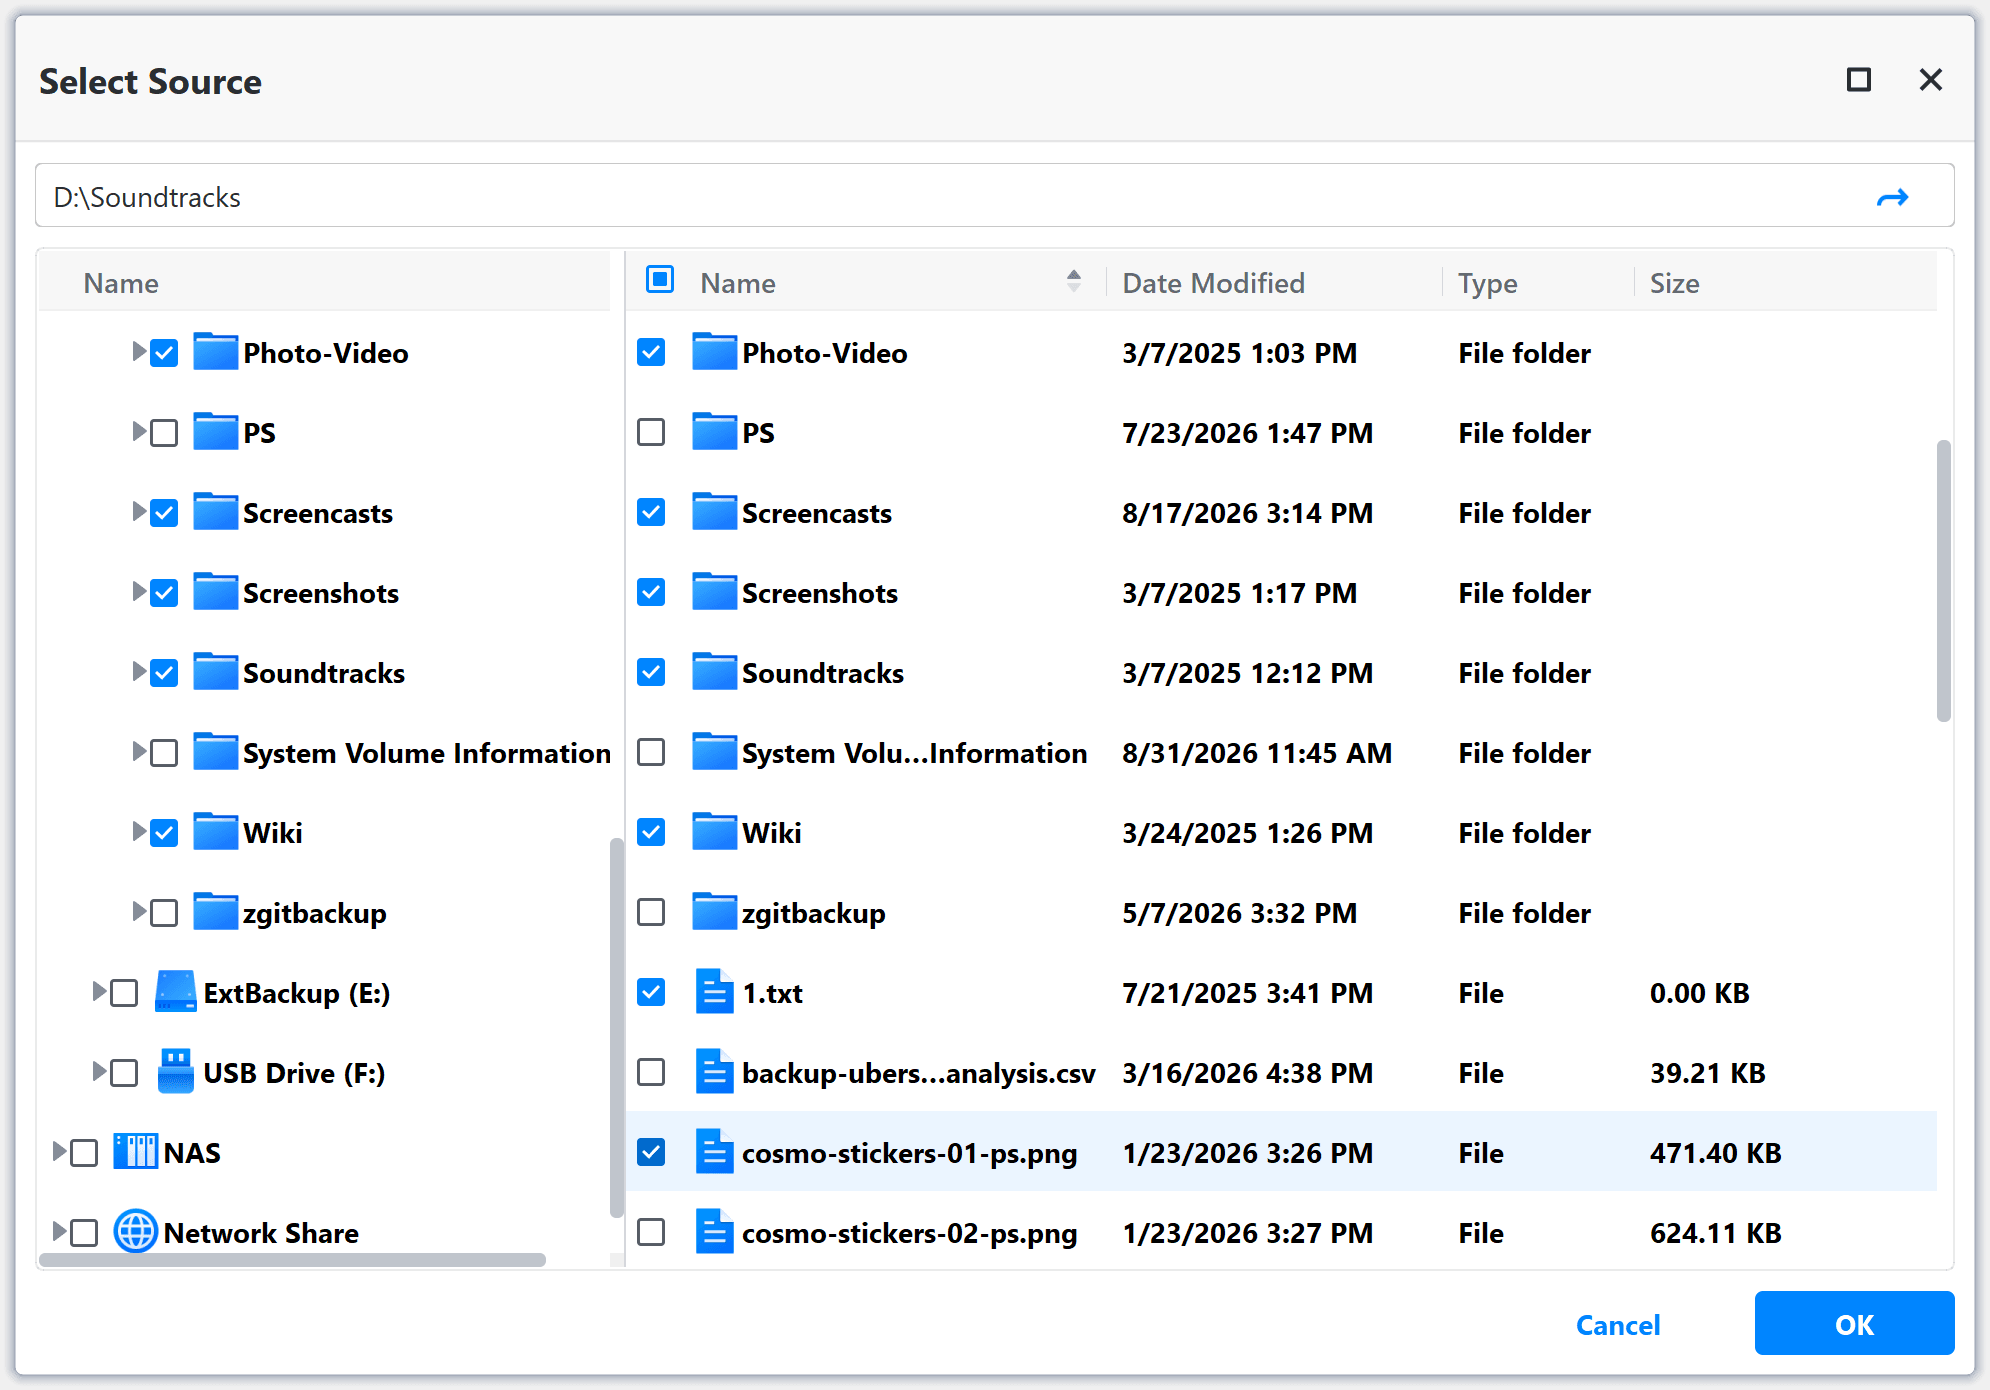Click the ExtBackup (E:) drive icon
Viewport: 1990px width, 1390px height.
176,992
